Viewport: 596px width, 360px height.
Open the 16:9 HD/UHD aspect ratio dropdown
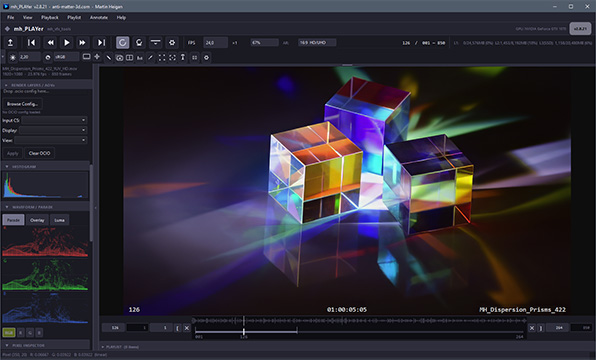tap(317, 43)
